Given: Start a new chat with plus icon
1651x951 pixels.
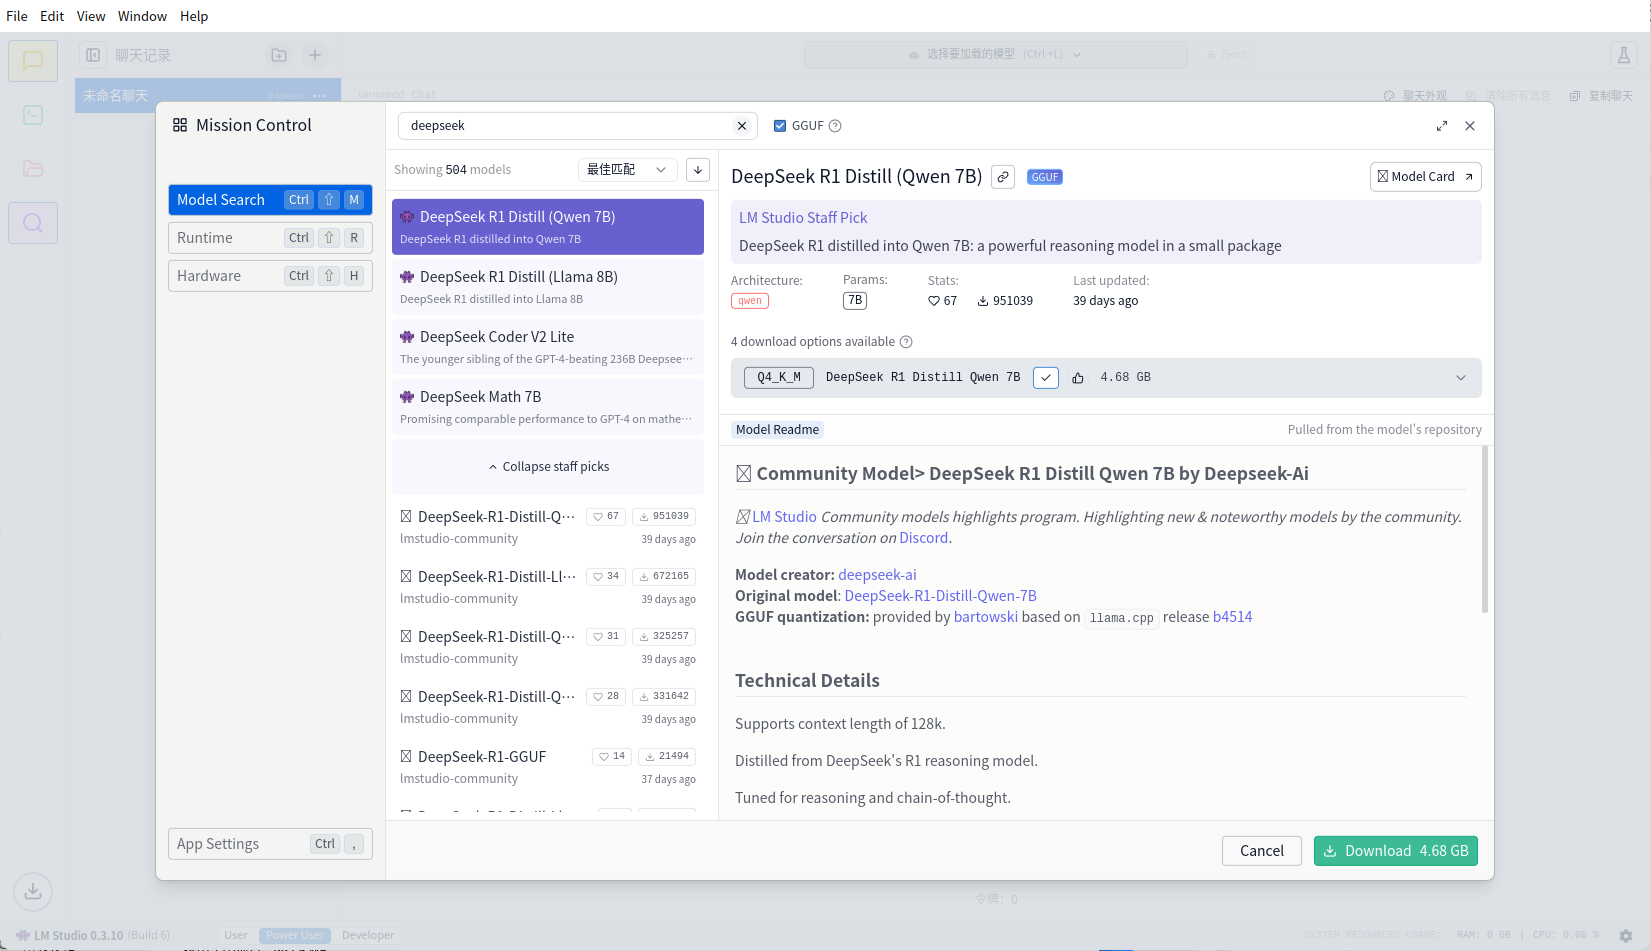Looking at the screenshot, I should coord(315,55).
